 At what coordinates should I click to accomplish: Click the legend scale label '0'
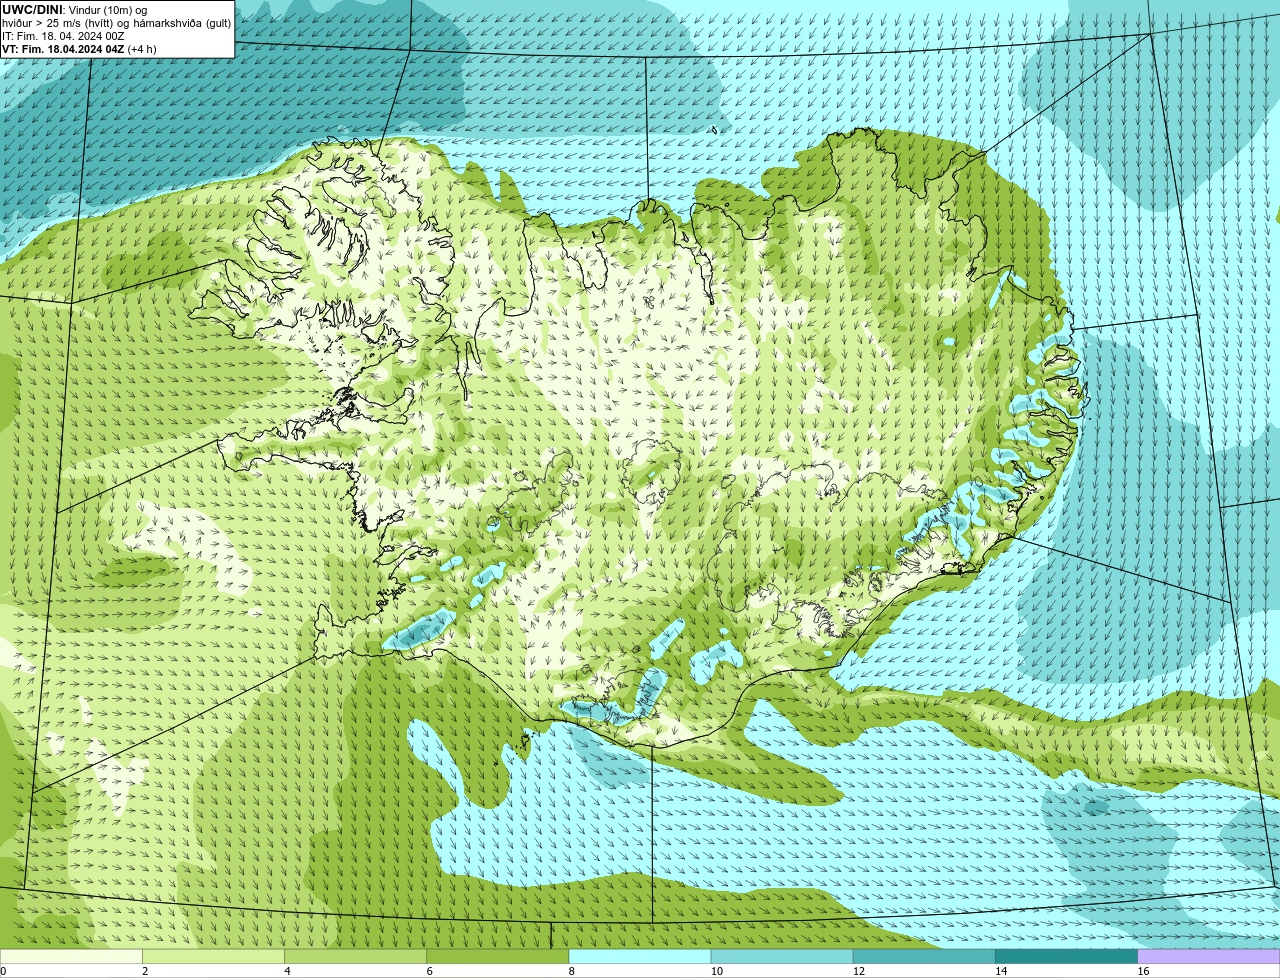point(3,971)
